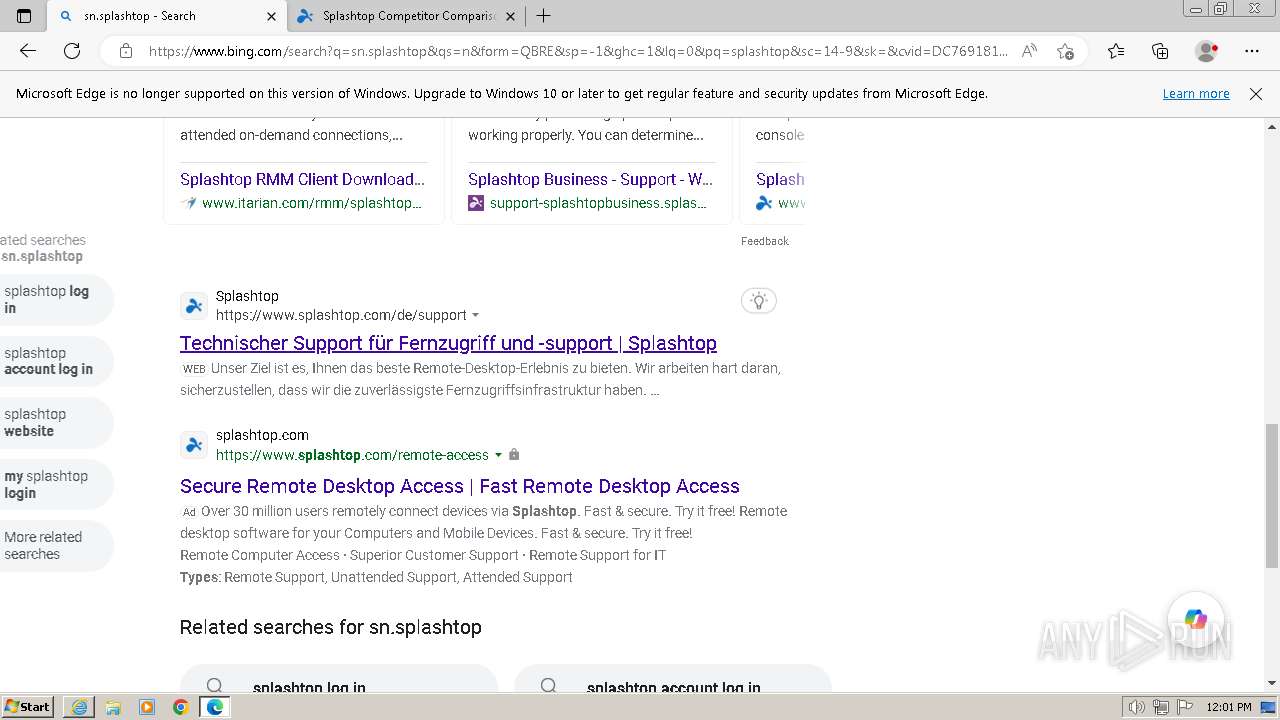View site information lock icon
Viewport: 1280px width, 720px height.
coord(126,51)
